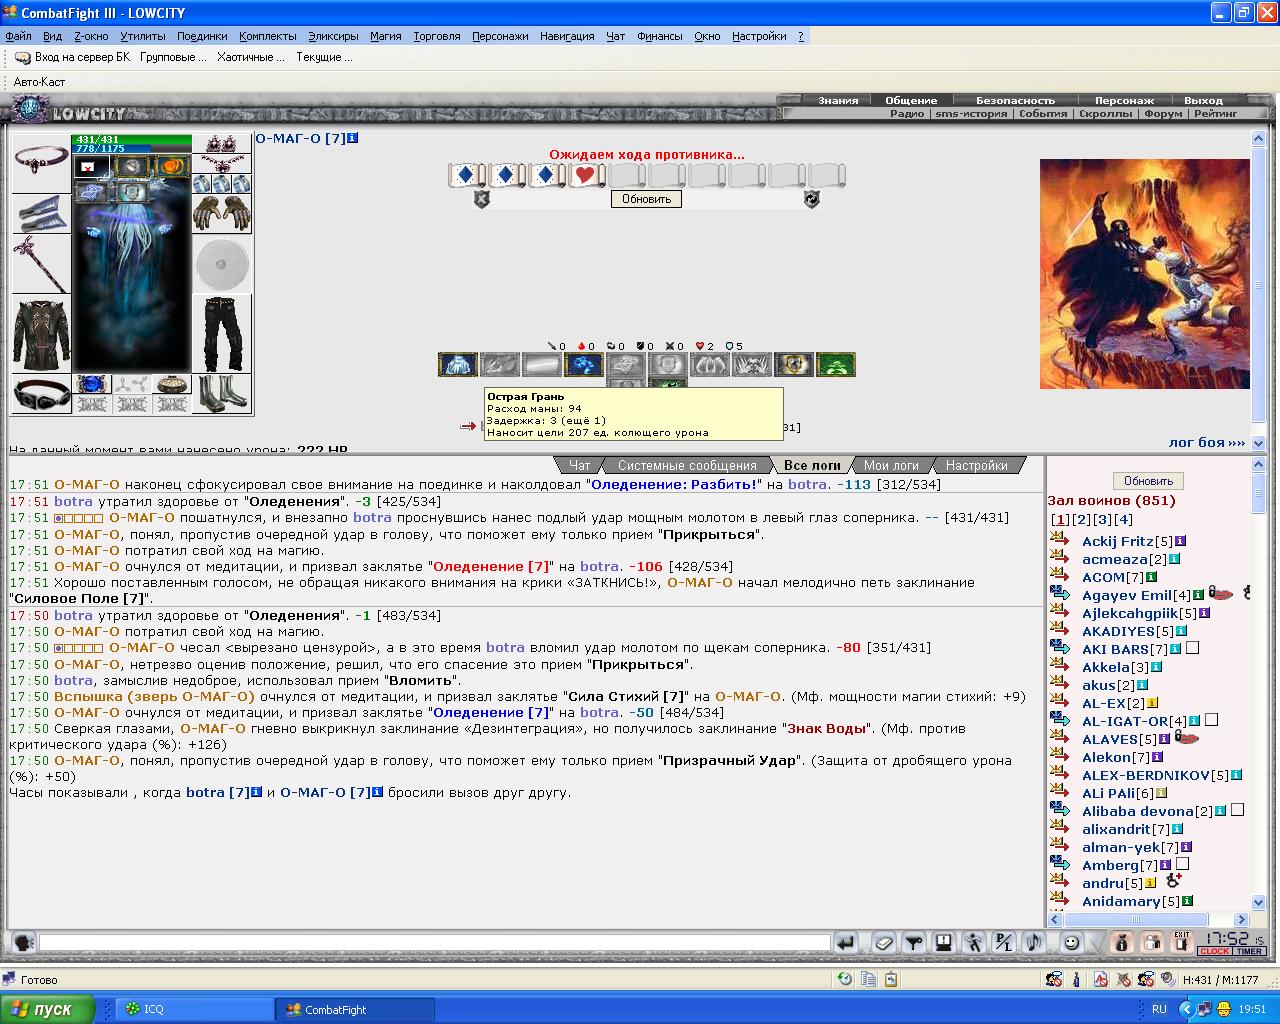Open the Форум link
The width and height of the screenshot is (1280, 1024).
coord(1163,114)
